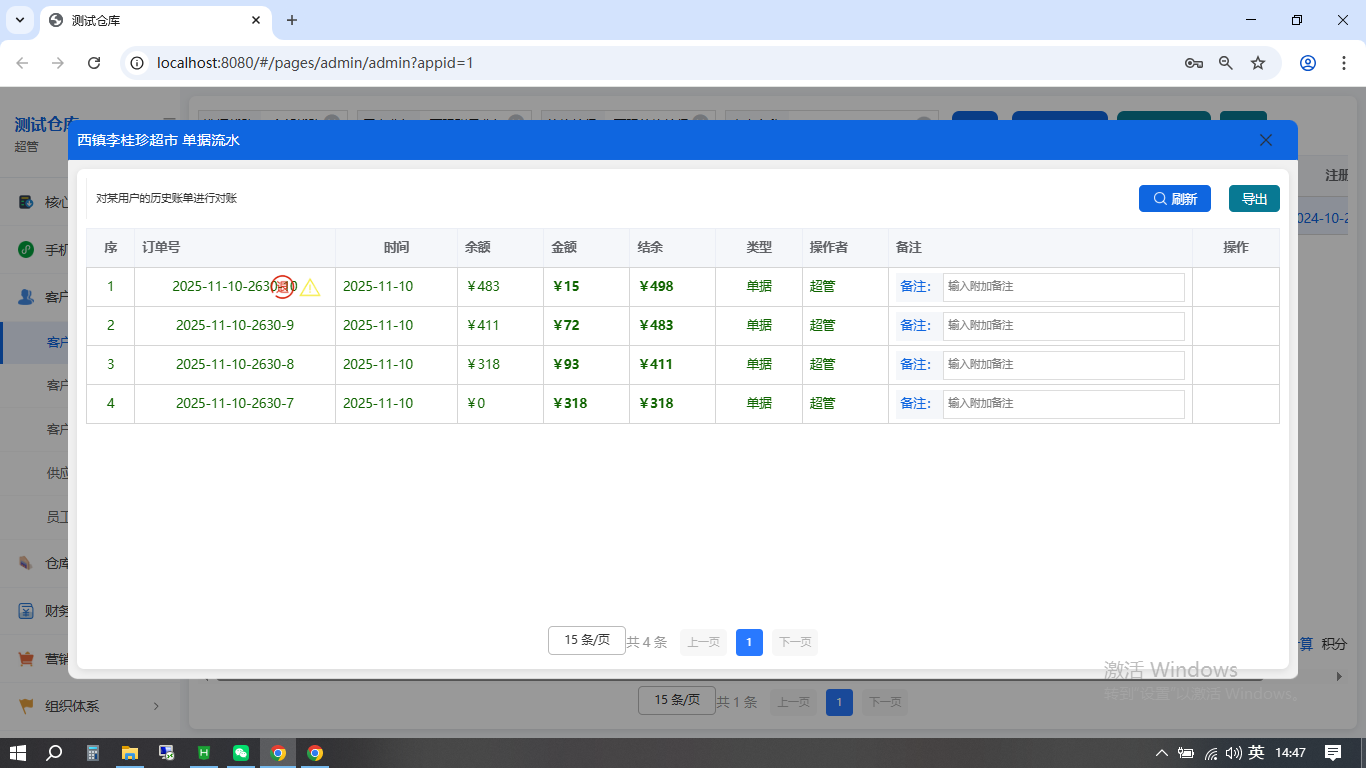
Task: Open order link 2025-11-10-2630-8
Action: pyautogui.click(x=235, y=365)
